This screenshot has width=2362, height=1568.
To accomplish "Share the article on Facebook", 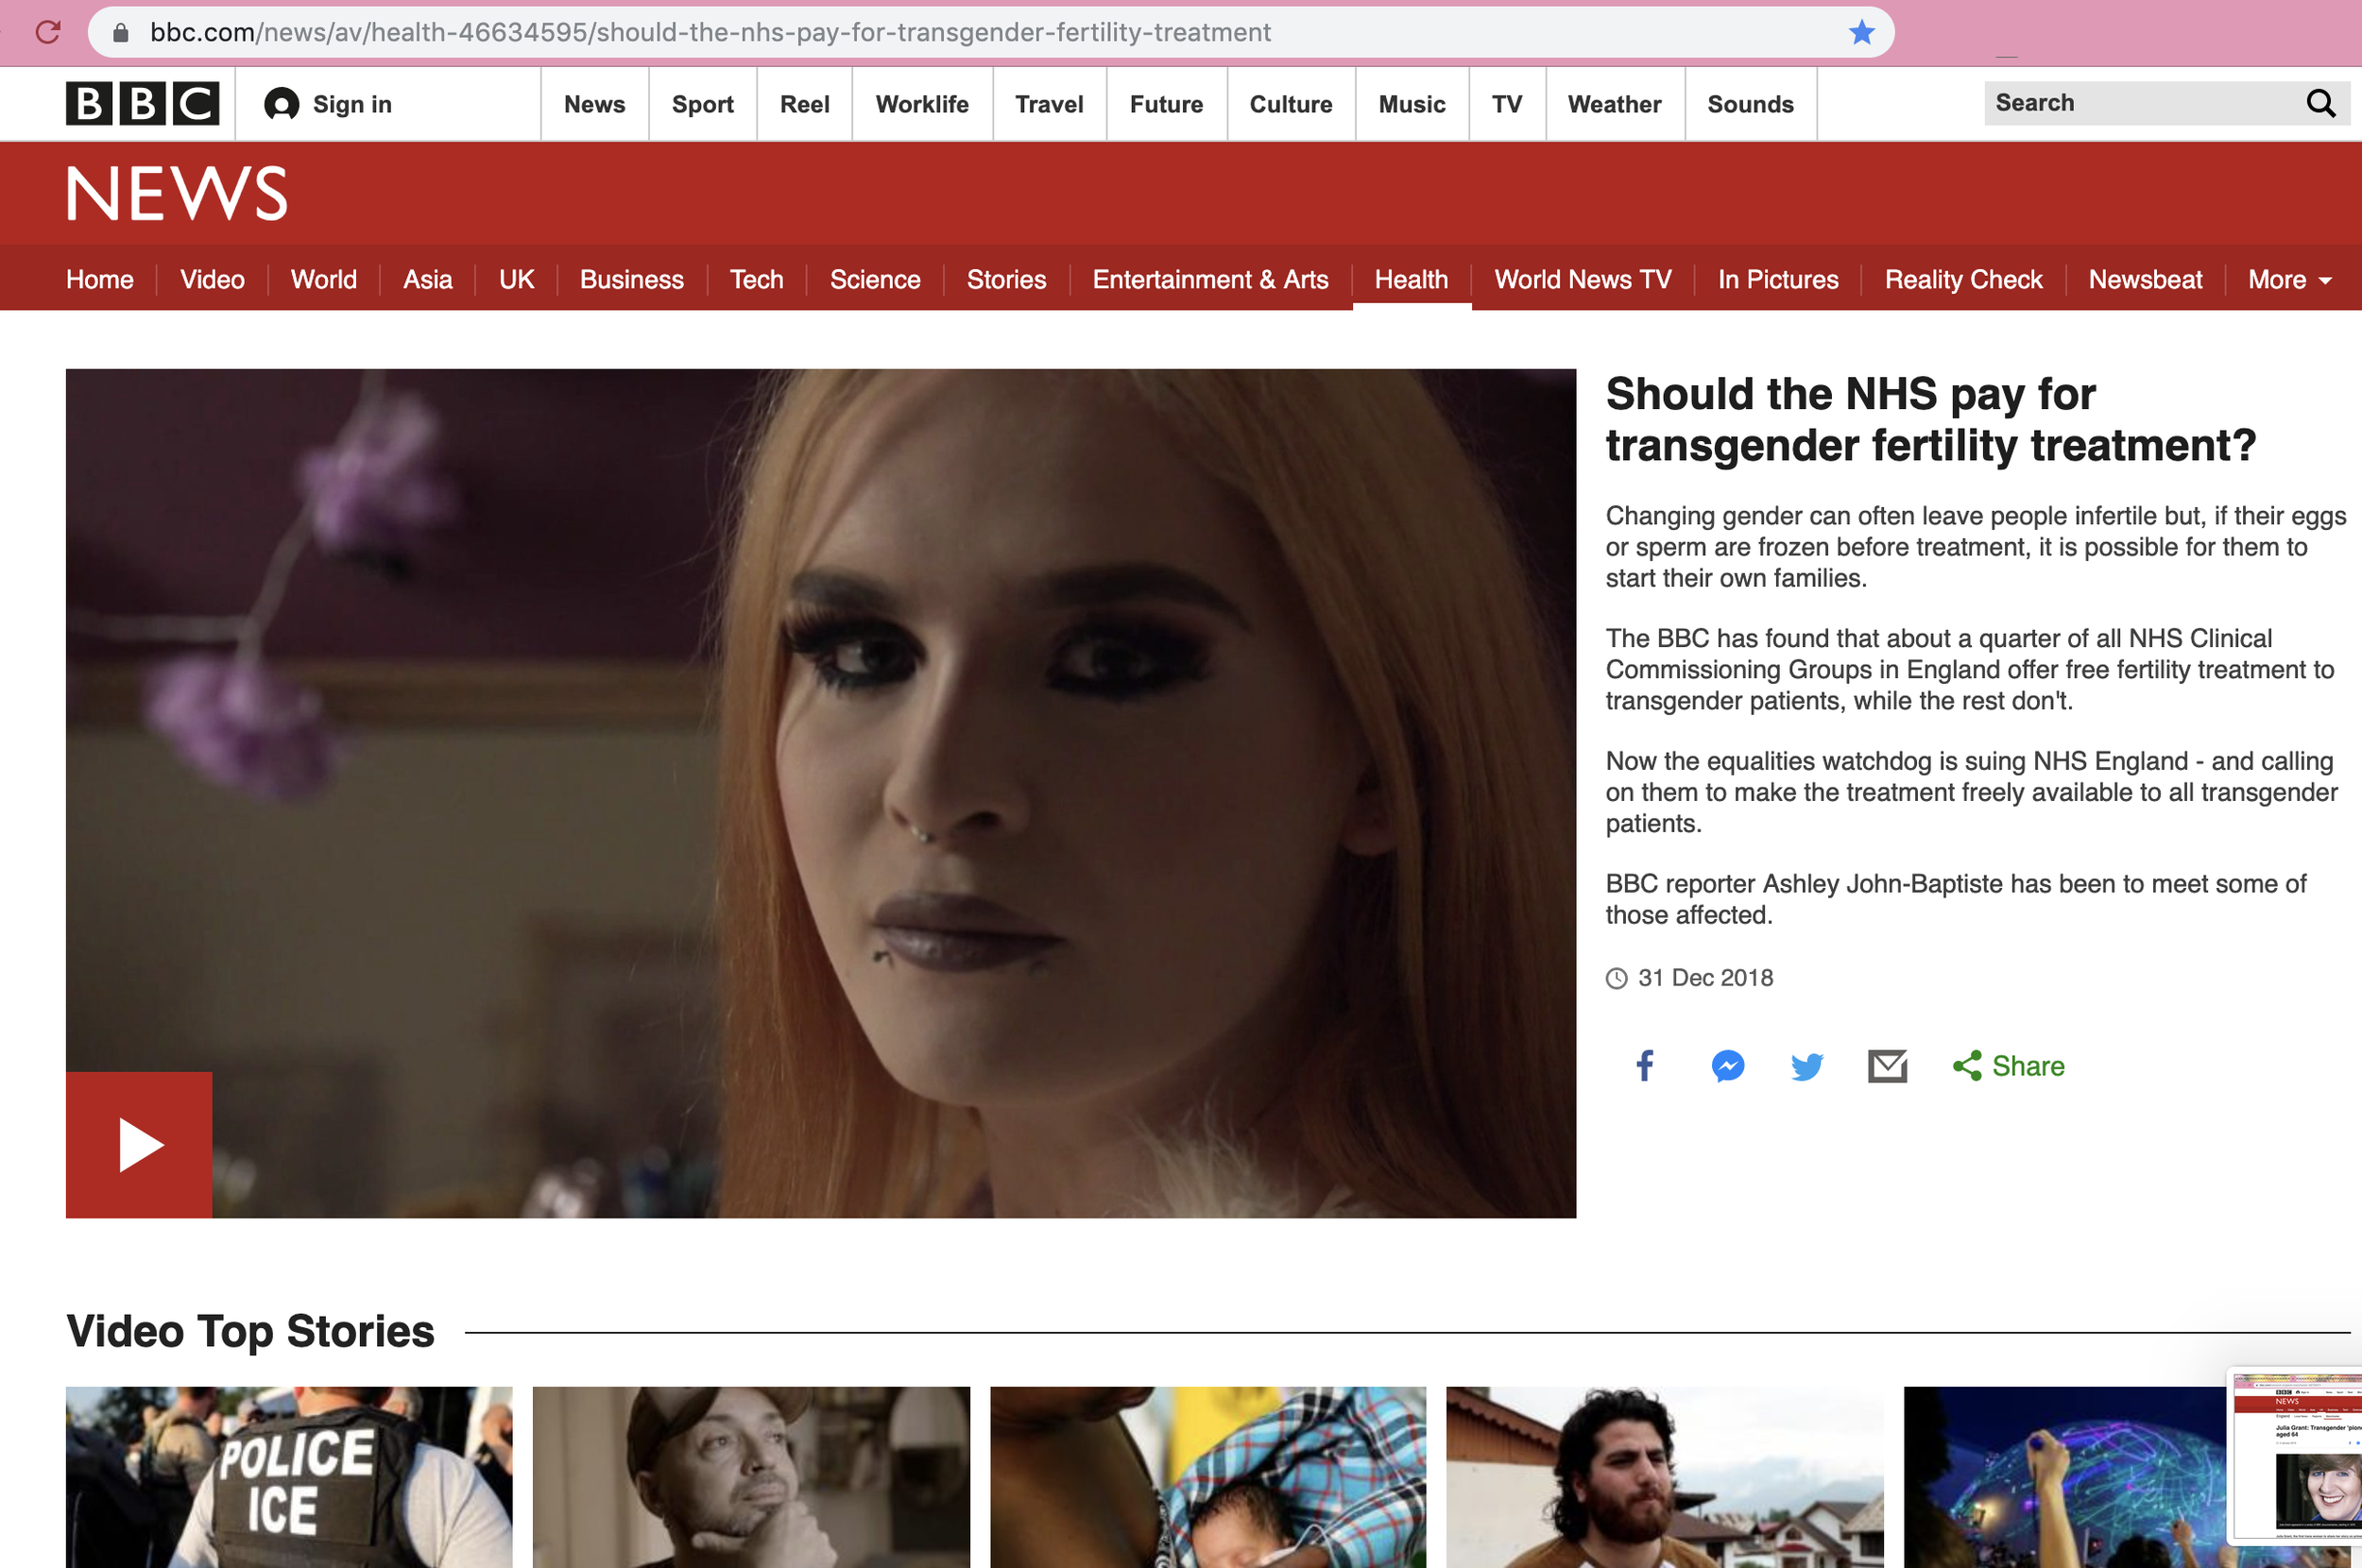I will tap(1645, 1066).
